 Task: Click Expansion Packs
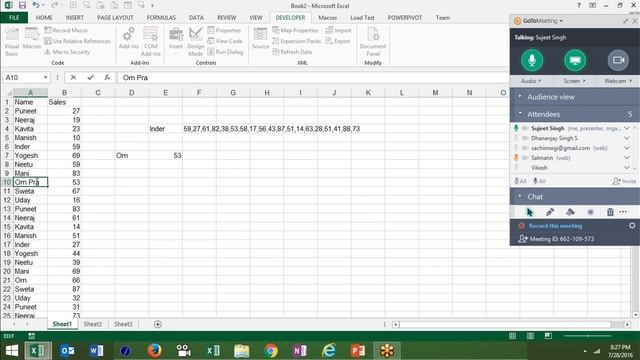[x=296, y=41]
